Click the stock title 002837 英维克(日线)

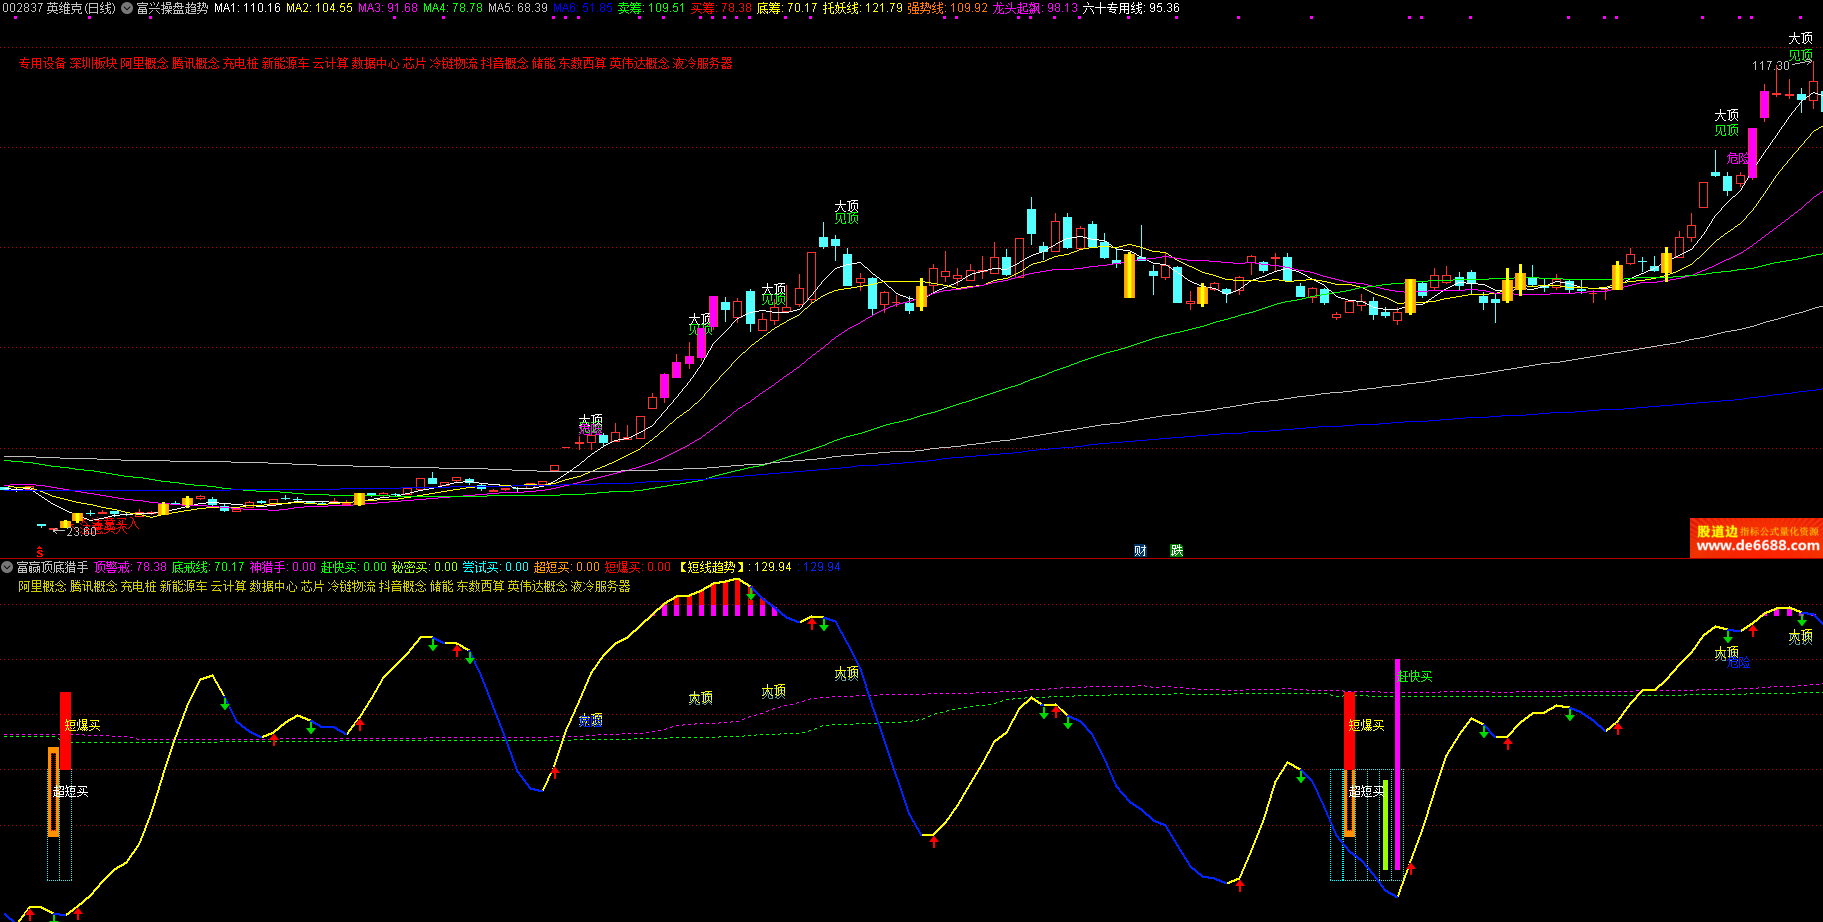pyautogui.click(x=59, y=8)
